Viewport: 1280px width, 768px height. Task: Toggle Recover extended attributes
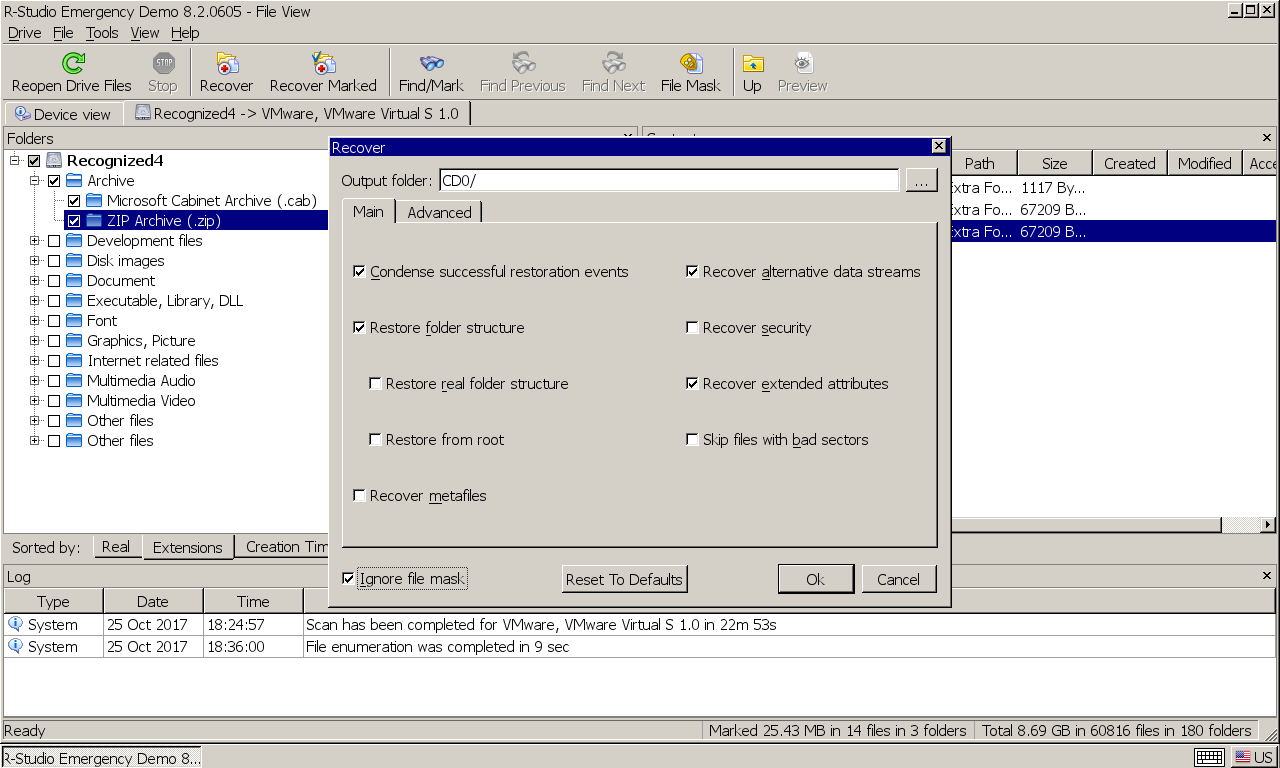[692, 383]
